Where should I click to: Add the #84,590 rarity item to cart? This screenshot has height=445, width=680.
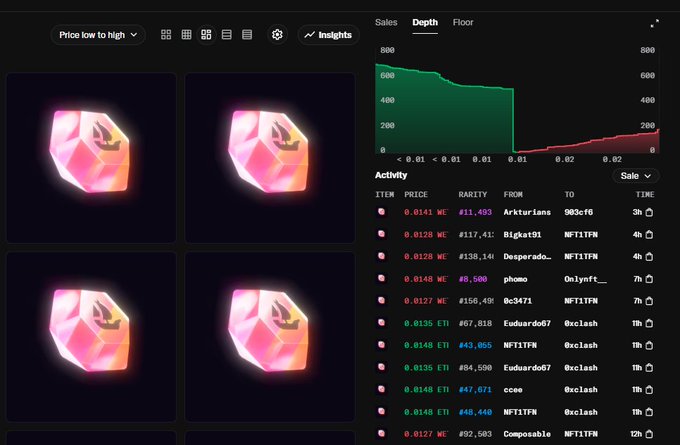[649, 368]
